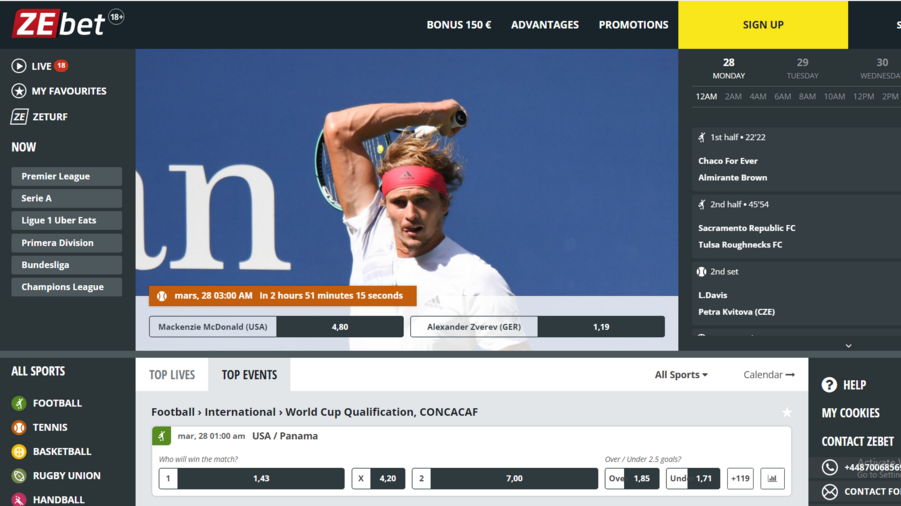Click the ZEbet logo

tap(59, 23)
